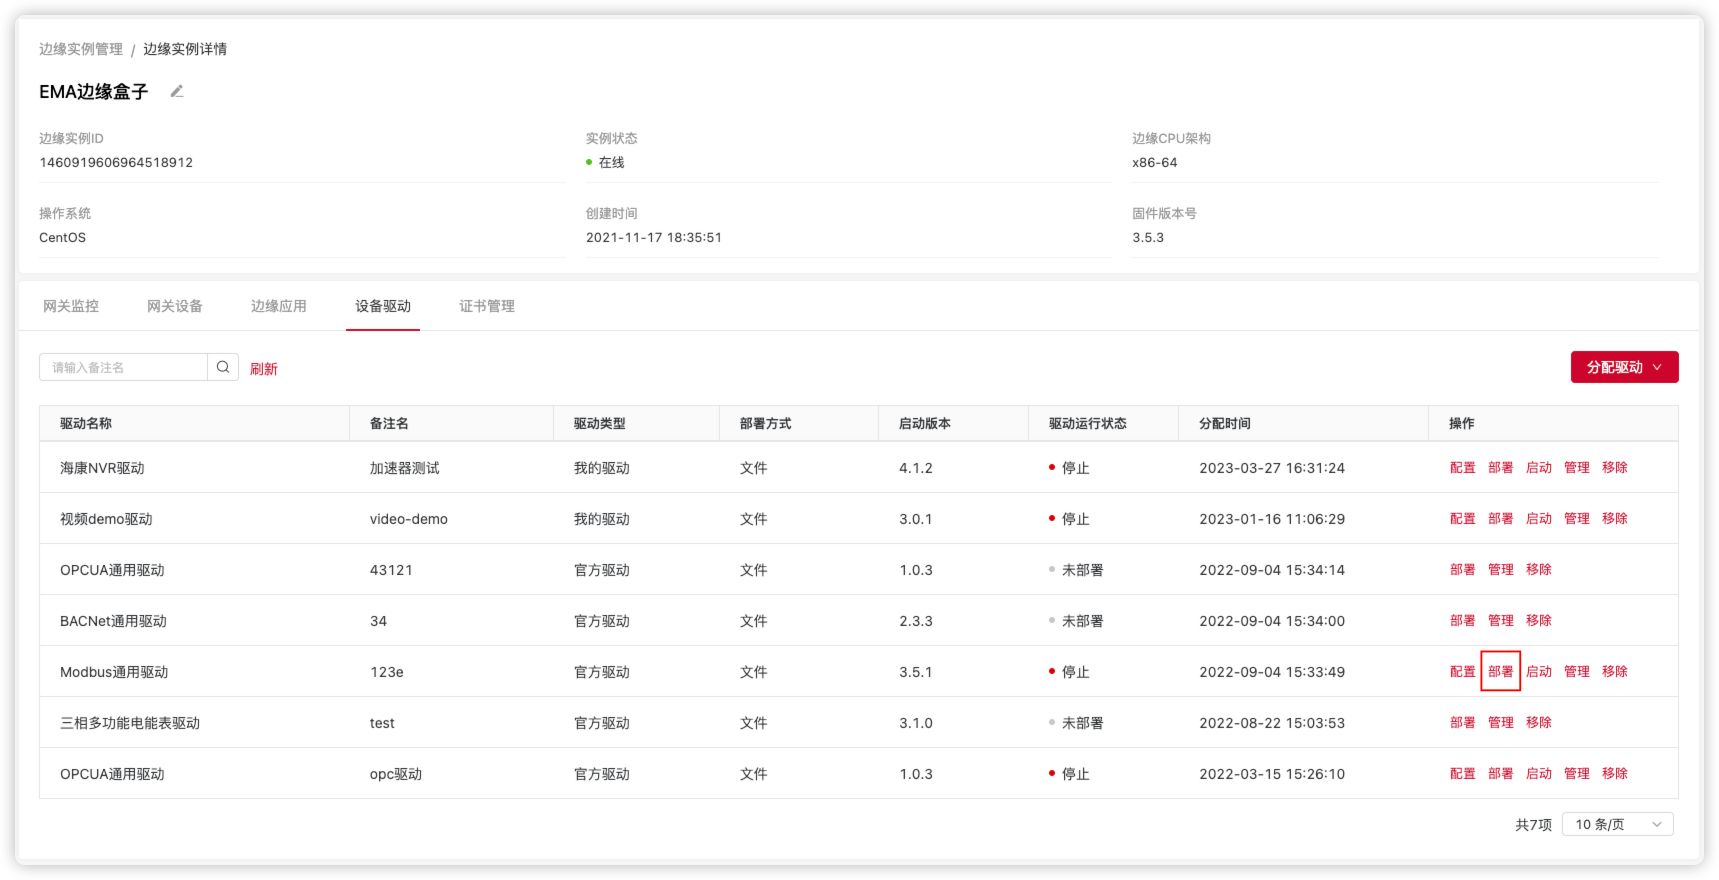This screenshot has width=1719, height=880.
Task: Click 管理 for Modbus通用驱动
Action: pyautogui.click(x=1576, y=671)
